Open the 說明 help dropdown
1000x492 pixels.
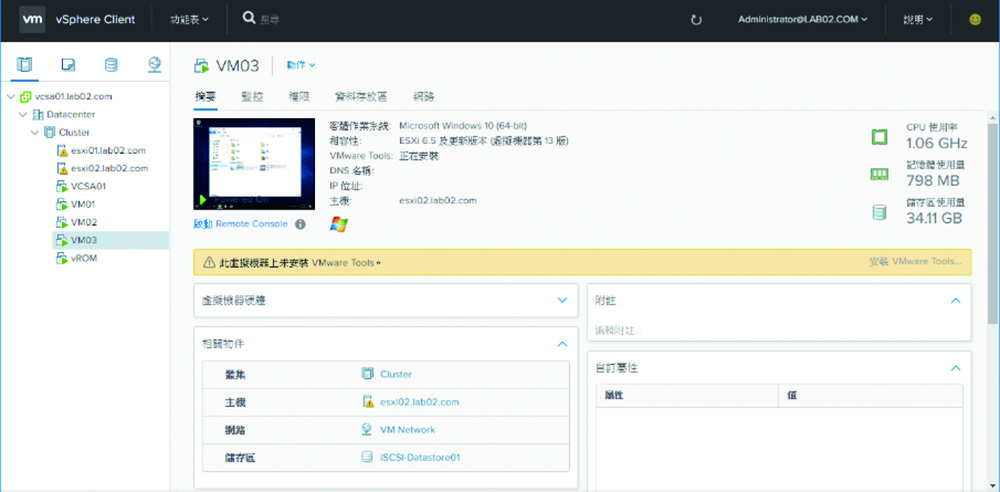(x=918, y=20)
